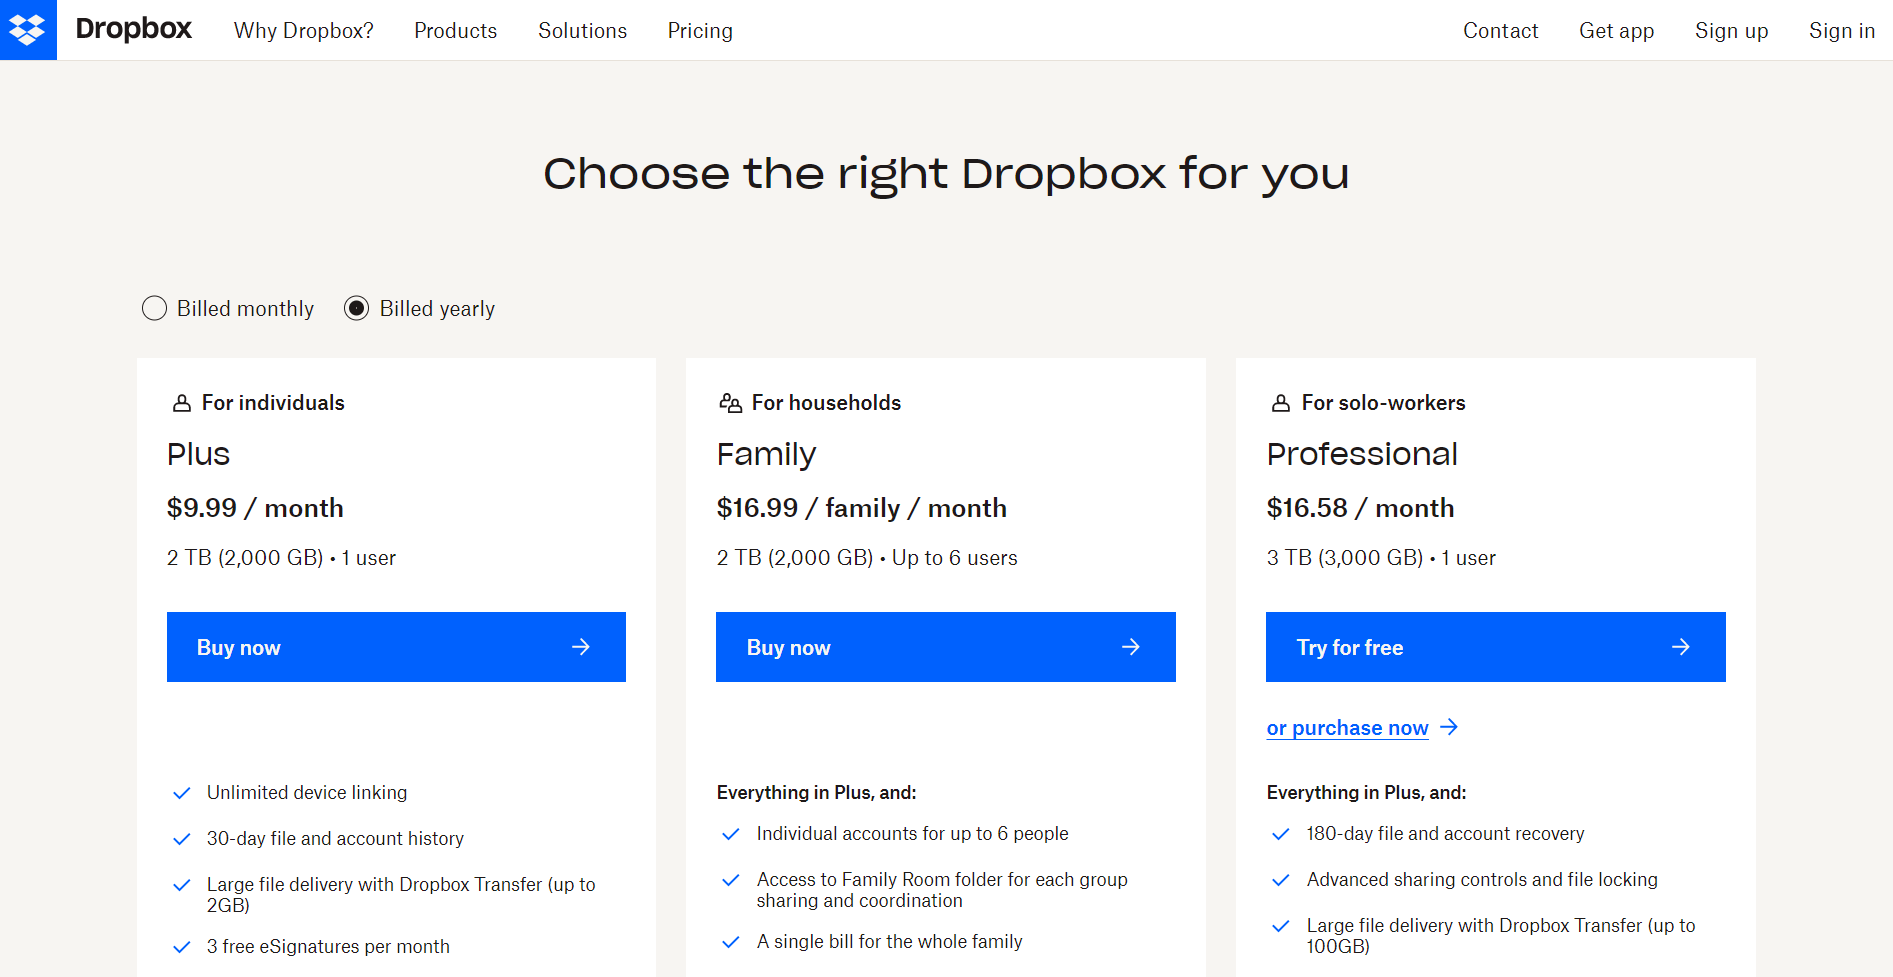Select the Billed monthly radio button

click(x=154, y=308)
